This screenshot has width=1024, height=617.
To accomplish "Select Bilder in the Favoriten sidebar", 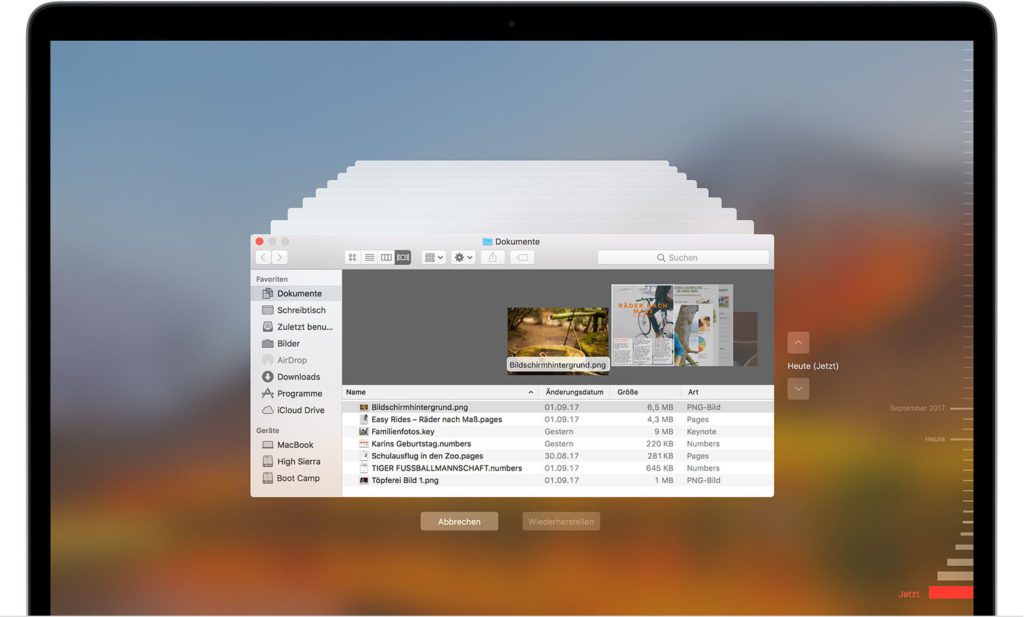I will point(292,343).
